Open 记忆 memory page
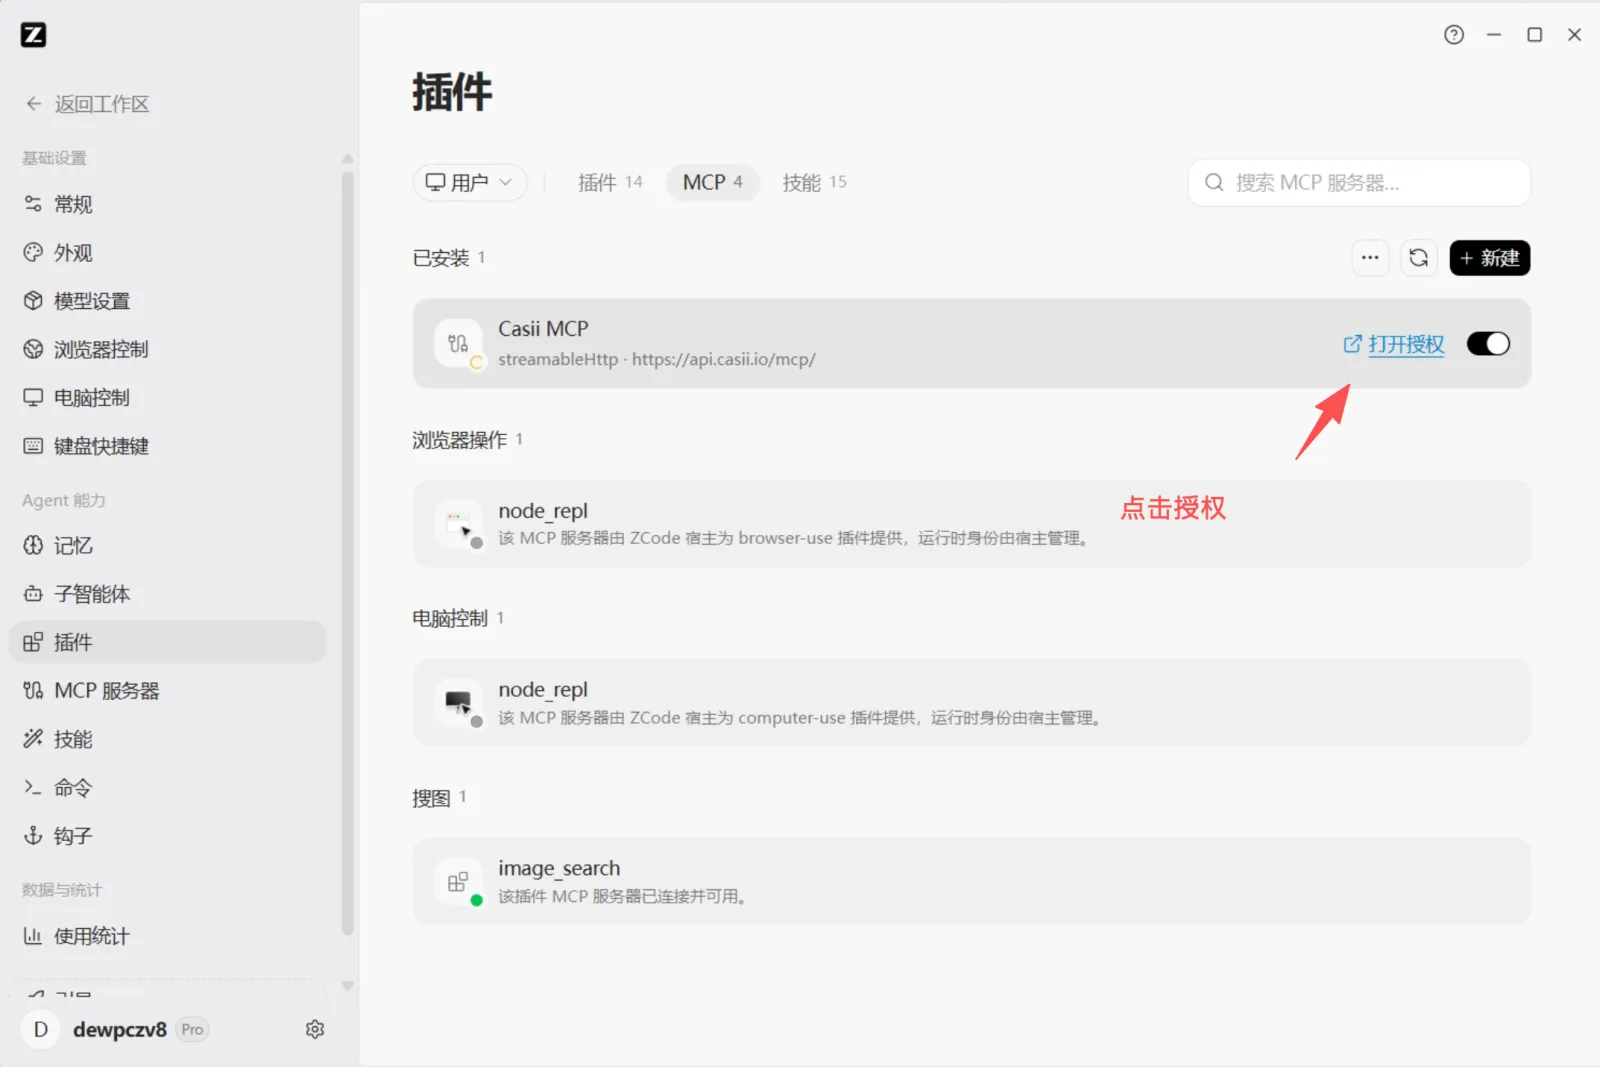This screenshot has width=1600, height=1067. pos(168,545)
